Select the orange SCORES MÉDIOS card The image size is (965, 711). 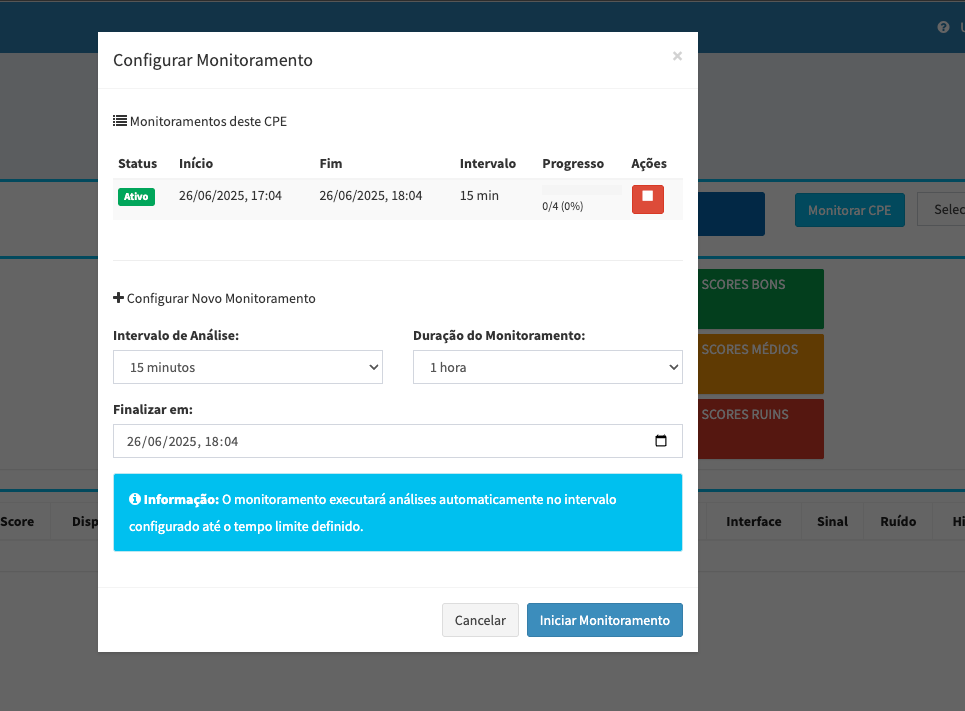click(x=760, y=363)
